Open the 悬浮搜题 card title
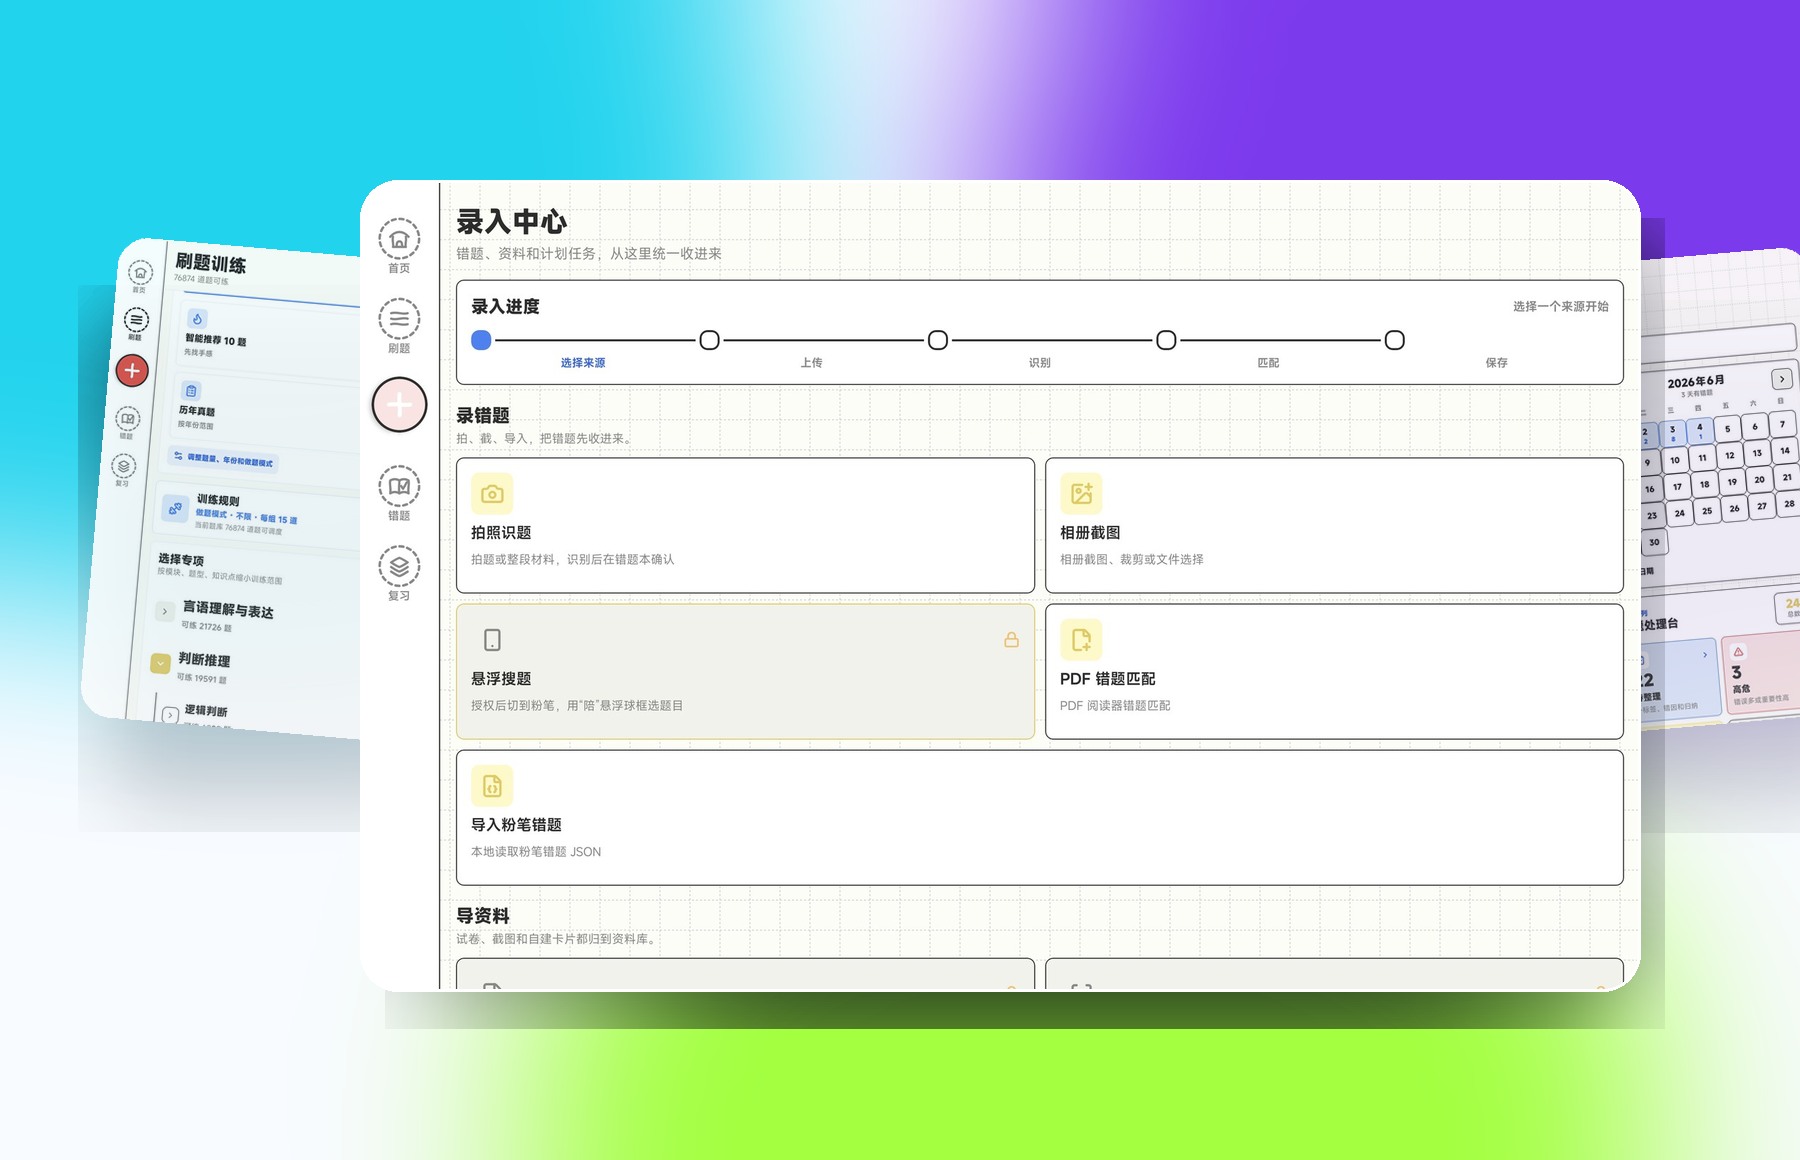Viewport: 1800px width, 1160px height. pos(501,679)
